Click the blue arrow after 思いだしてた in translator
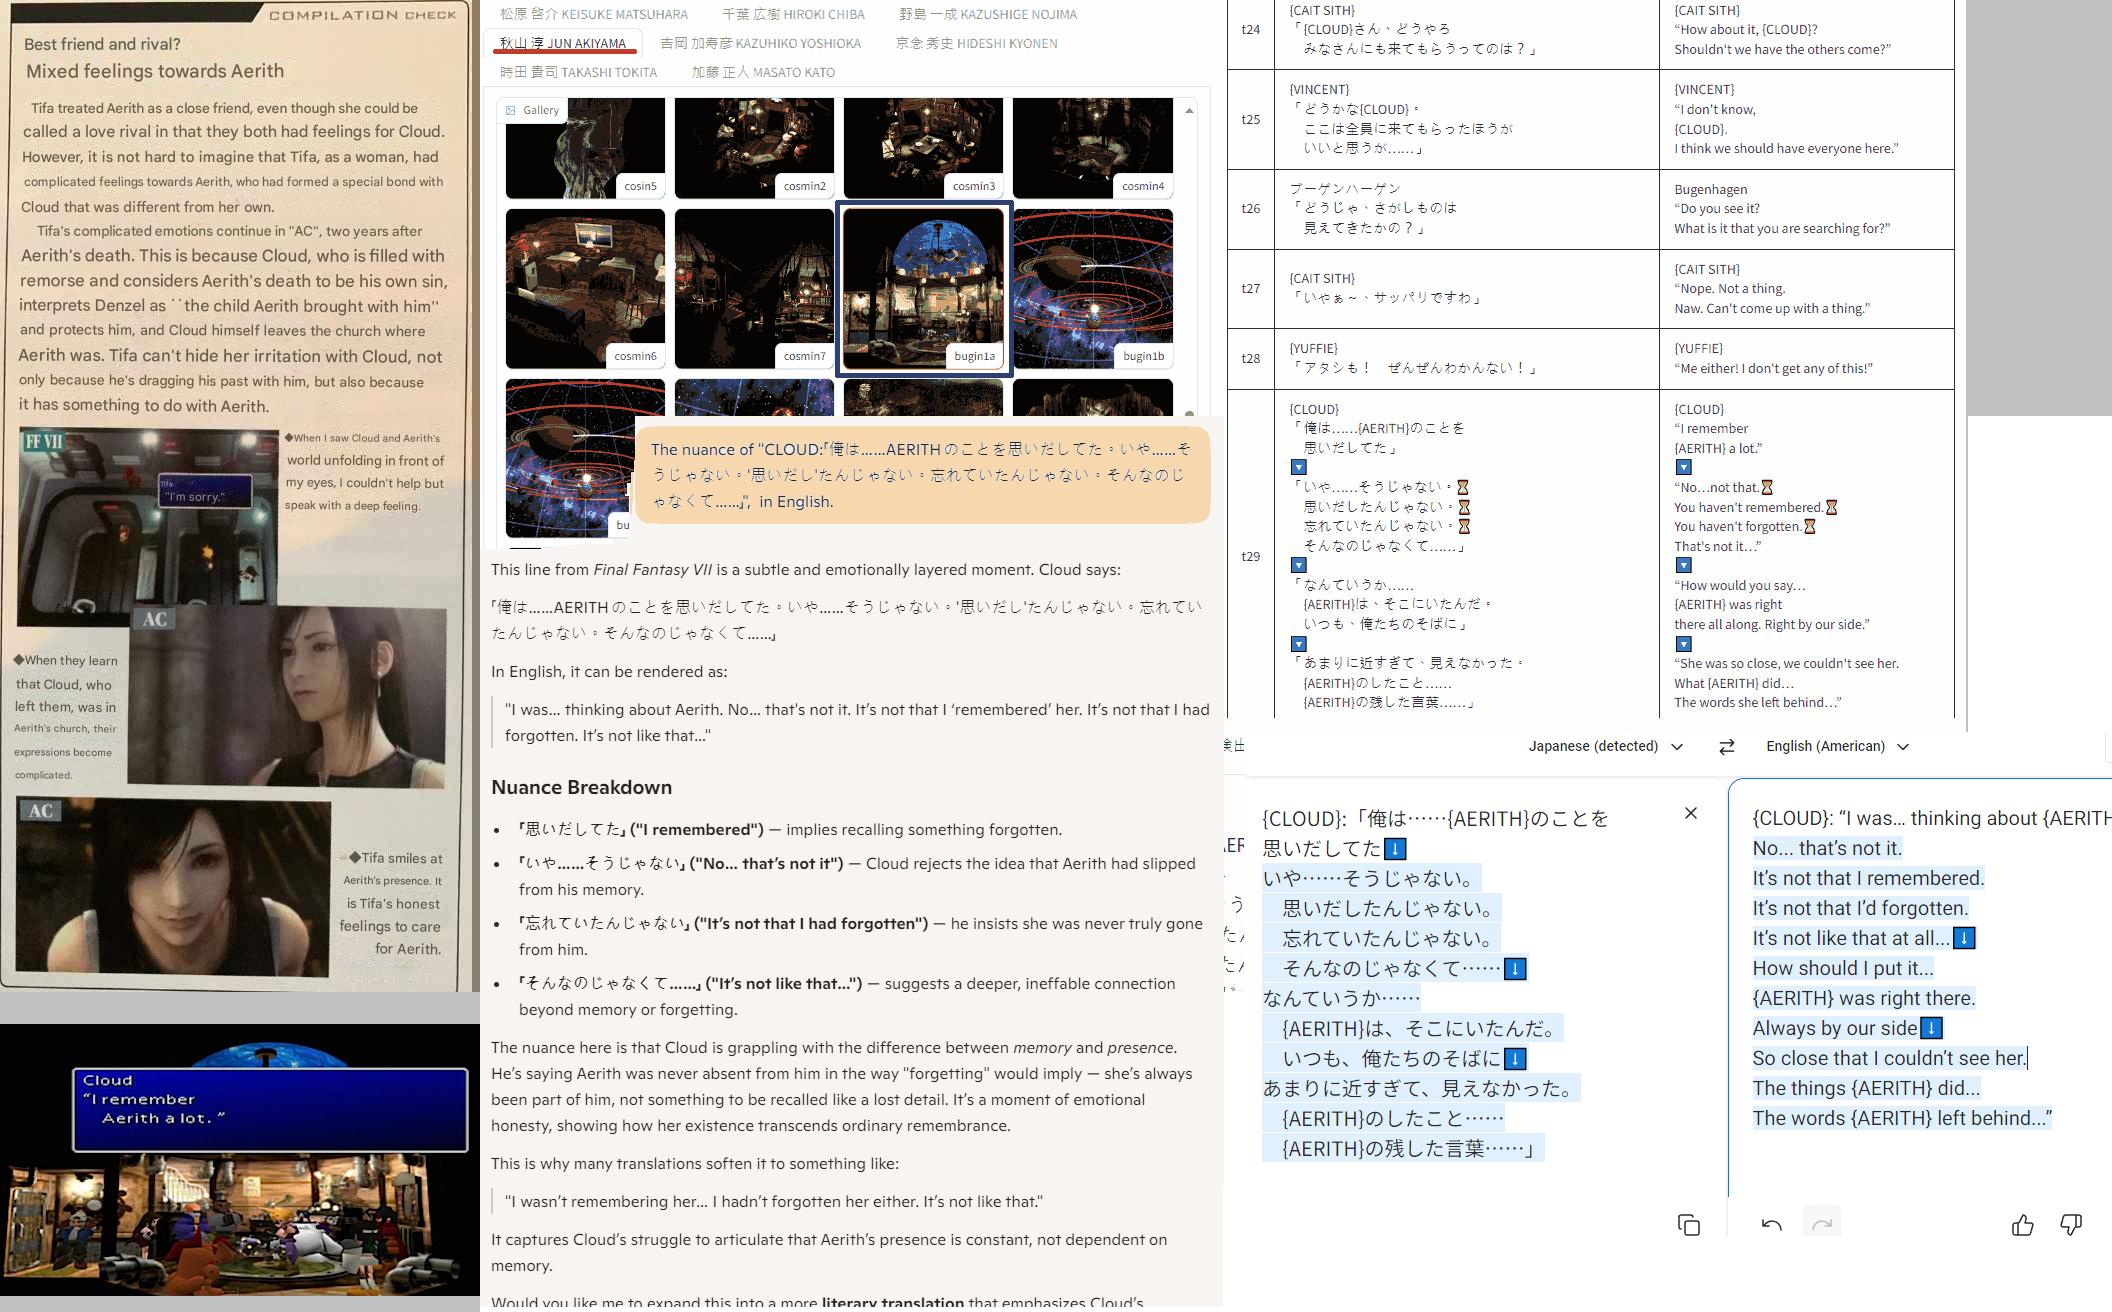This screenshot has height=1312, width=2112. 1395,849
